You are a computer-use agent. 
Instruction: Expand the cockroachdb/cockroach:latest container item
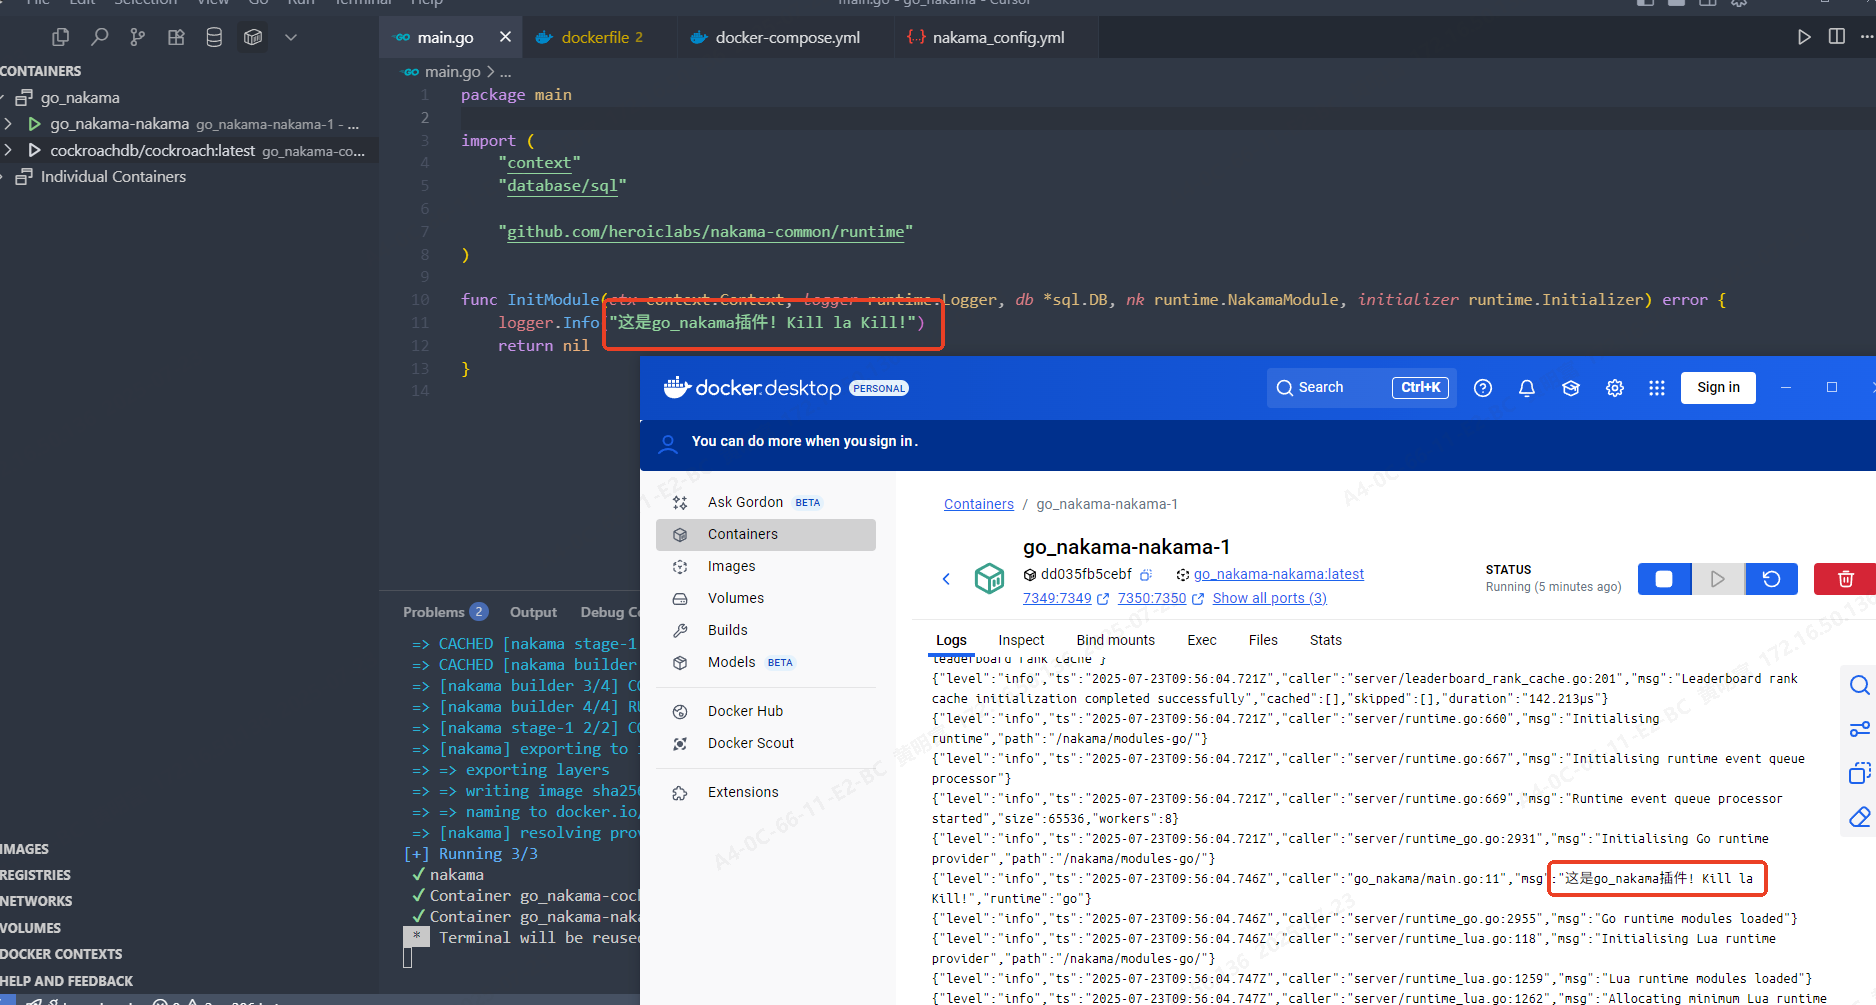click(9, 150)
